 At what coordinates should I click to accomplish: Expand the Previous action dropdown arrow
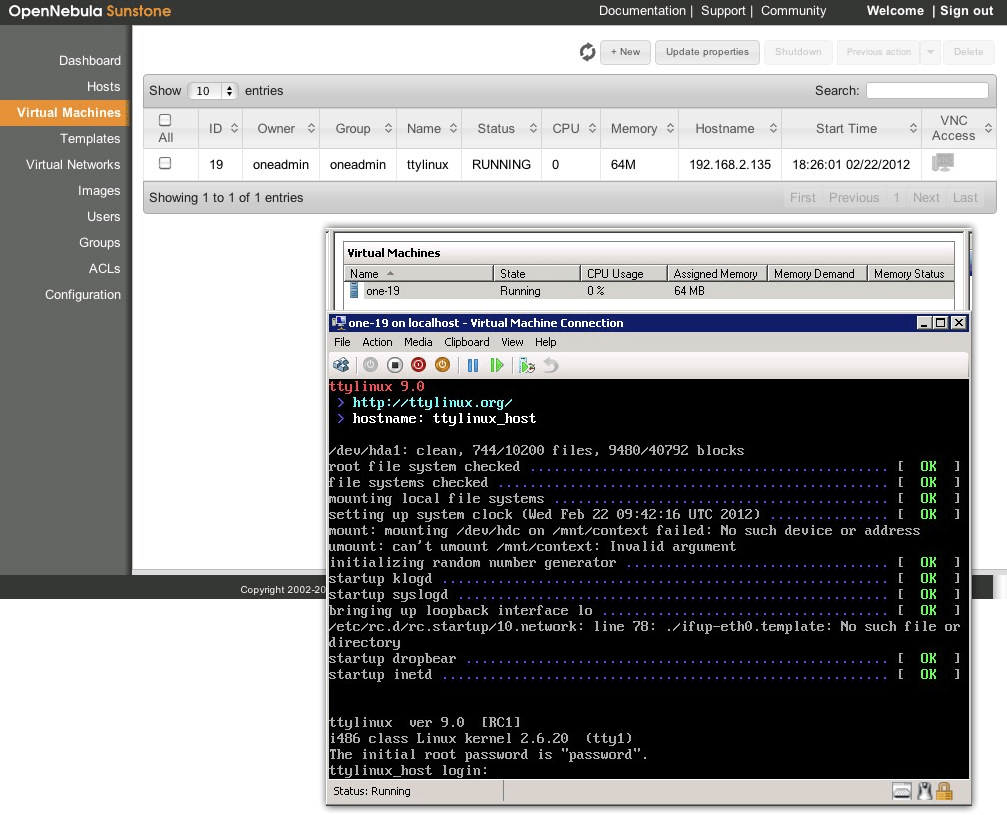pyautogui.click(x=930, y=52)
